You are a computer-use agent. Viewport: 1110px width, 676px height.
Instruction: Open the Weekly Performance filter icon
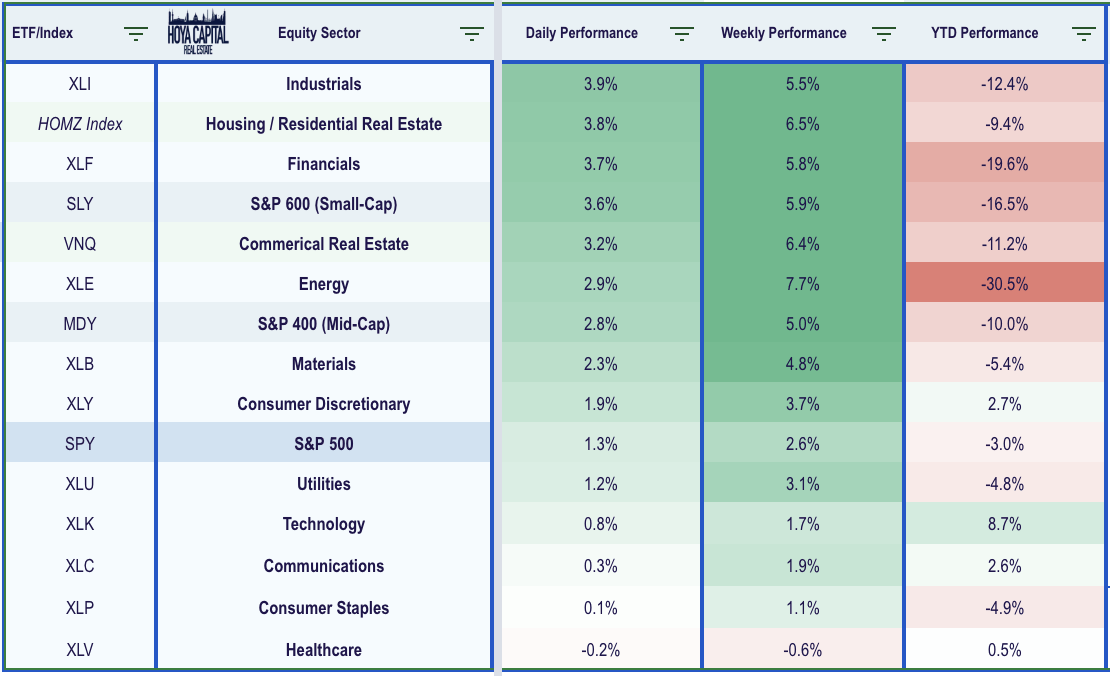[883, 34]
